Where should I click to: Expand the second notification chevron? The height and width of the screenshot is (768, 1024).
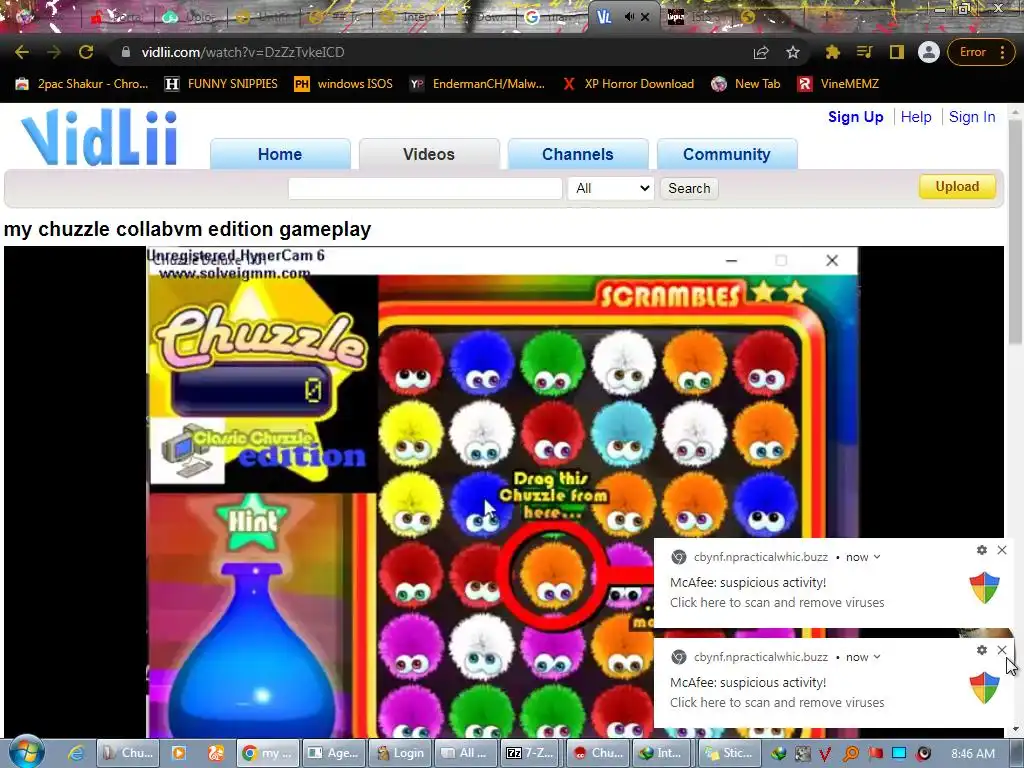(877, 657)
